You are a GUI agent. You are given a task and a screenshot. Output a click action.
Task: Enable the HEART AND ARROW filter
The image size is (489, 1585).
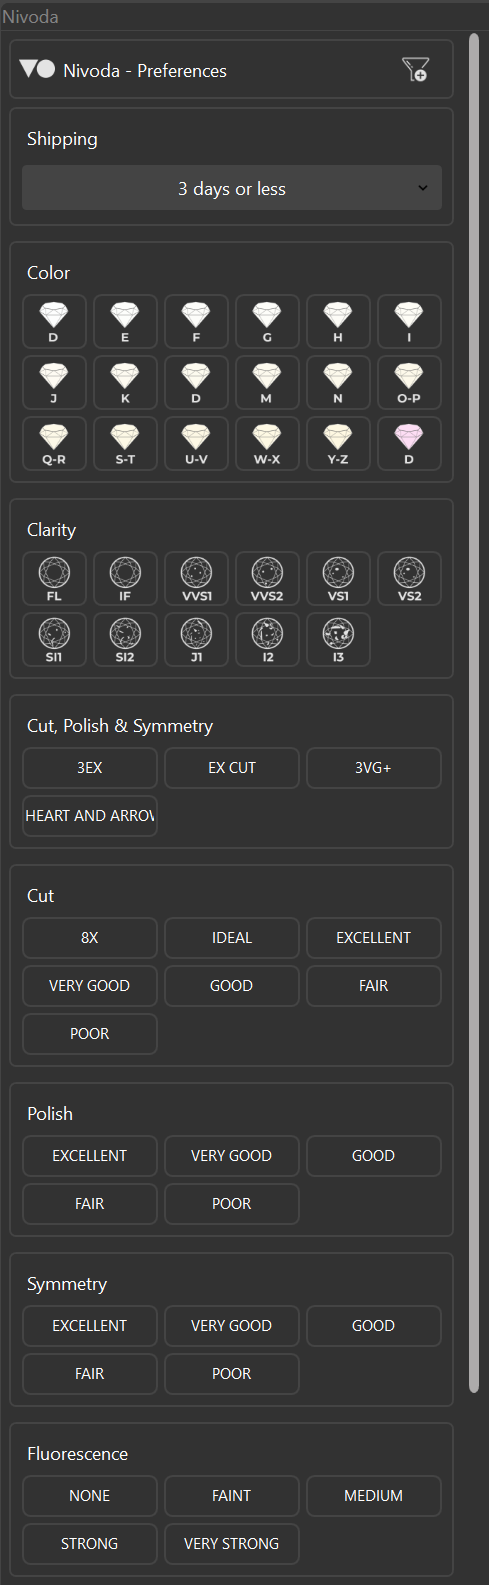[x=90, y=816]
